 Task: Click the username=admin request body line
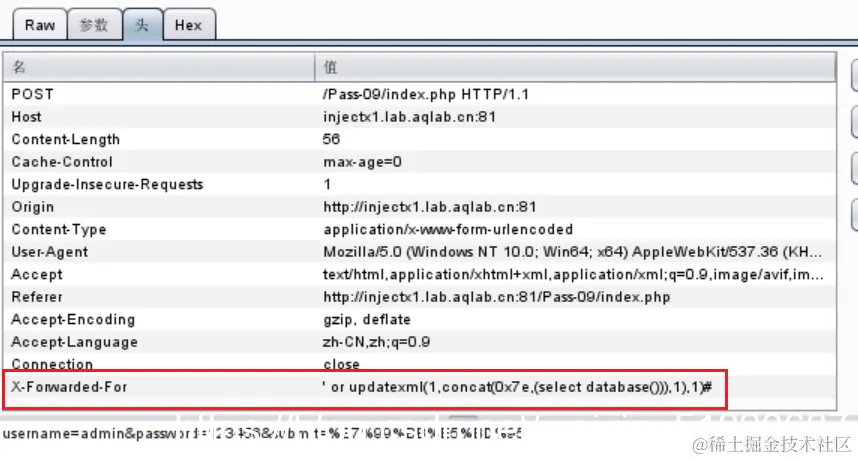(263, 434)
